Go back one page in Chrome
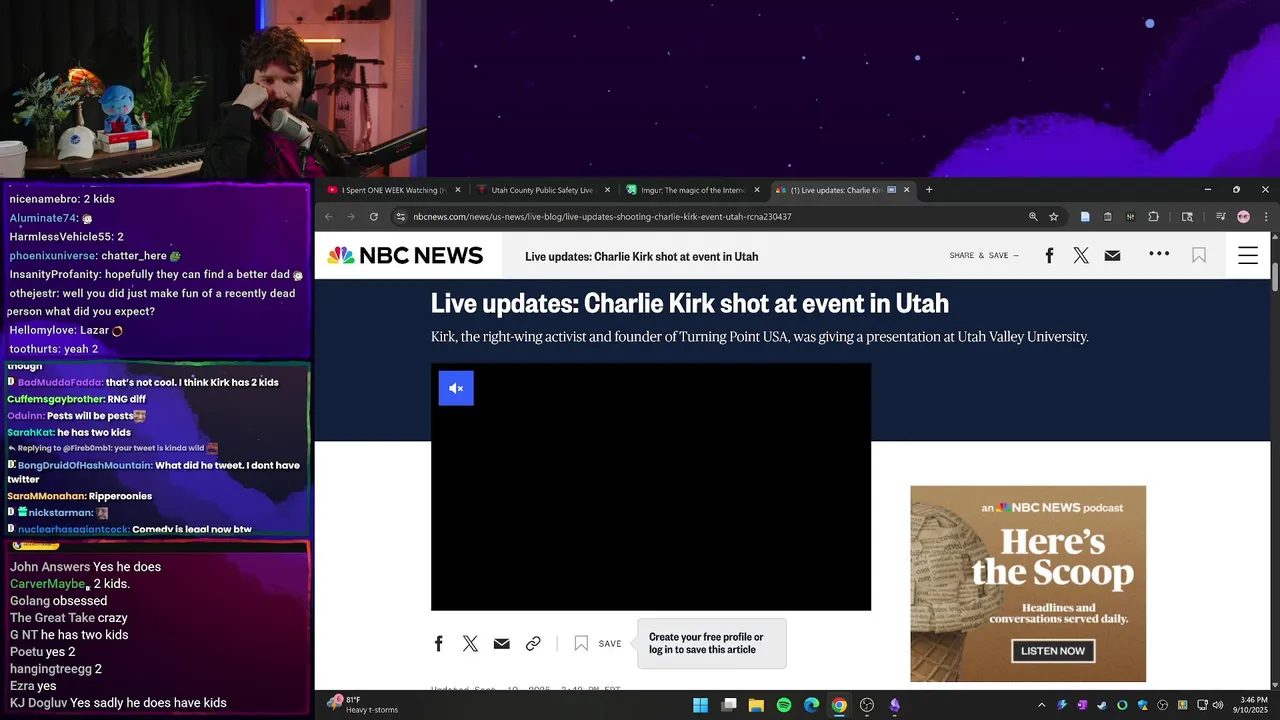 pos(328,217)
